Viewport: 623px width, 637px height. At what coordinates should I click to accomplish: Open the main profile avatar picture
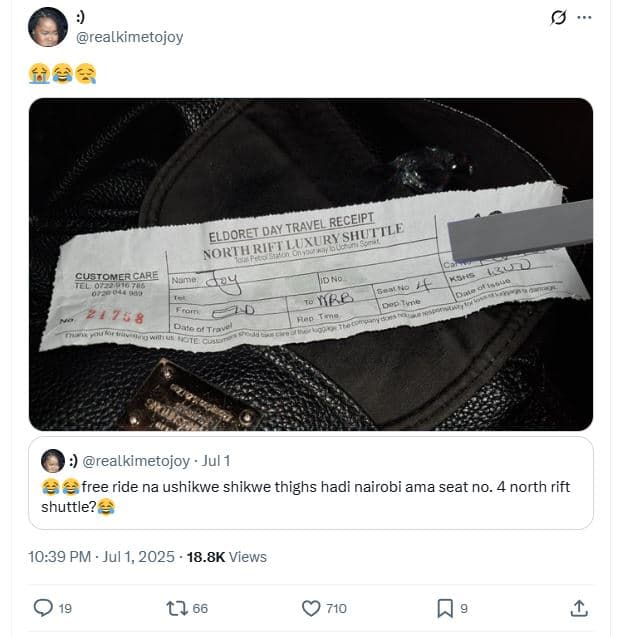click(x=48, y=27)
